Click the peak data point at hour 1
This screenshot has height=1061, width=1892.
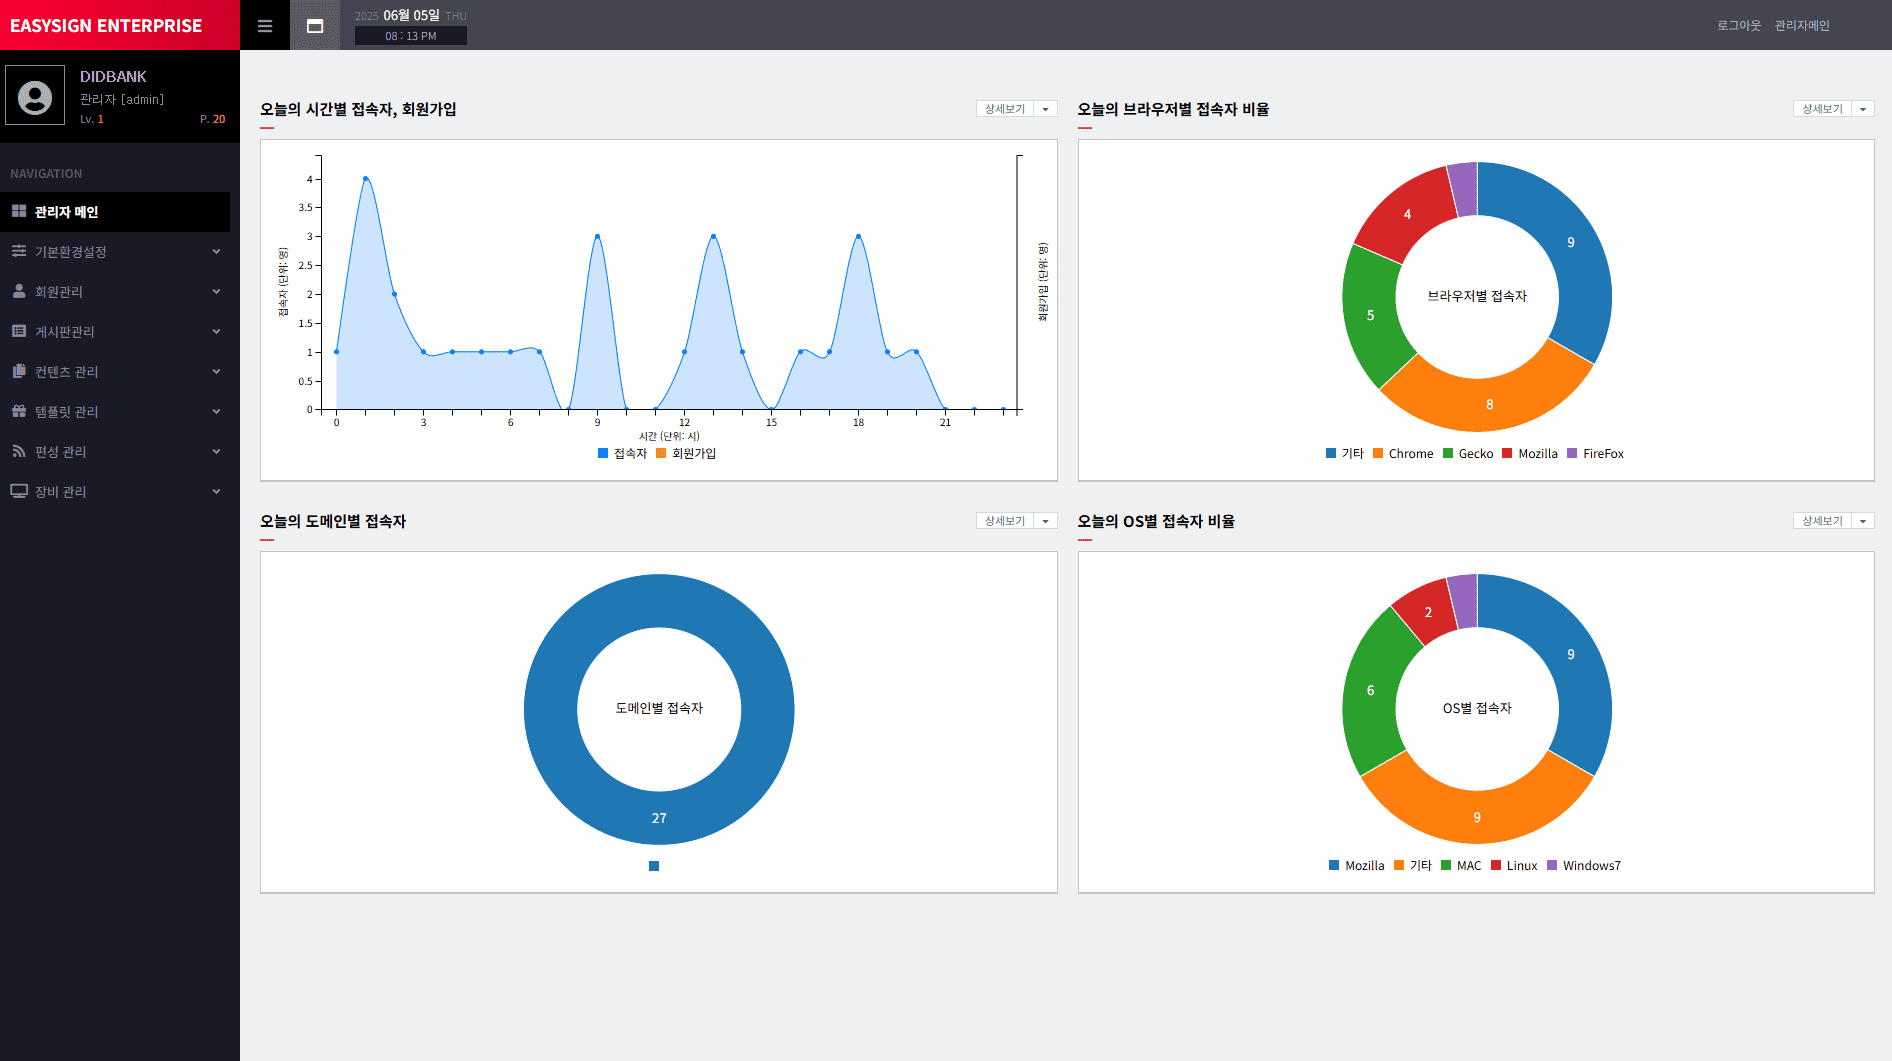(366, 179)
